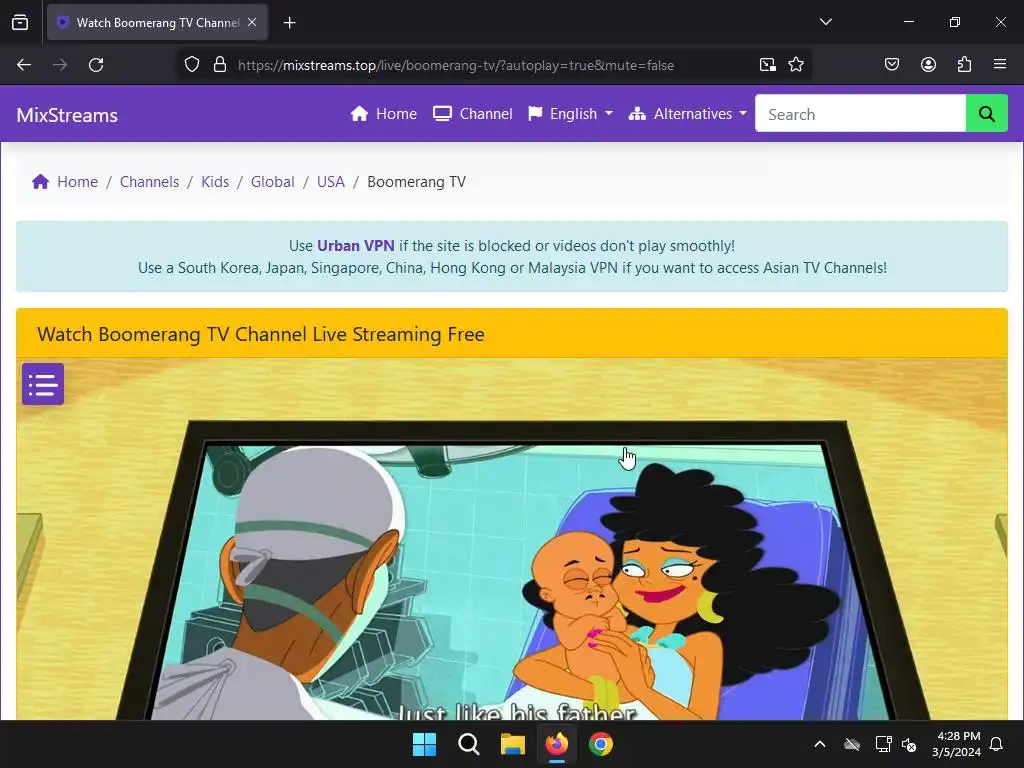Open File Explorer from taskbar

[x=513, y=744]
